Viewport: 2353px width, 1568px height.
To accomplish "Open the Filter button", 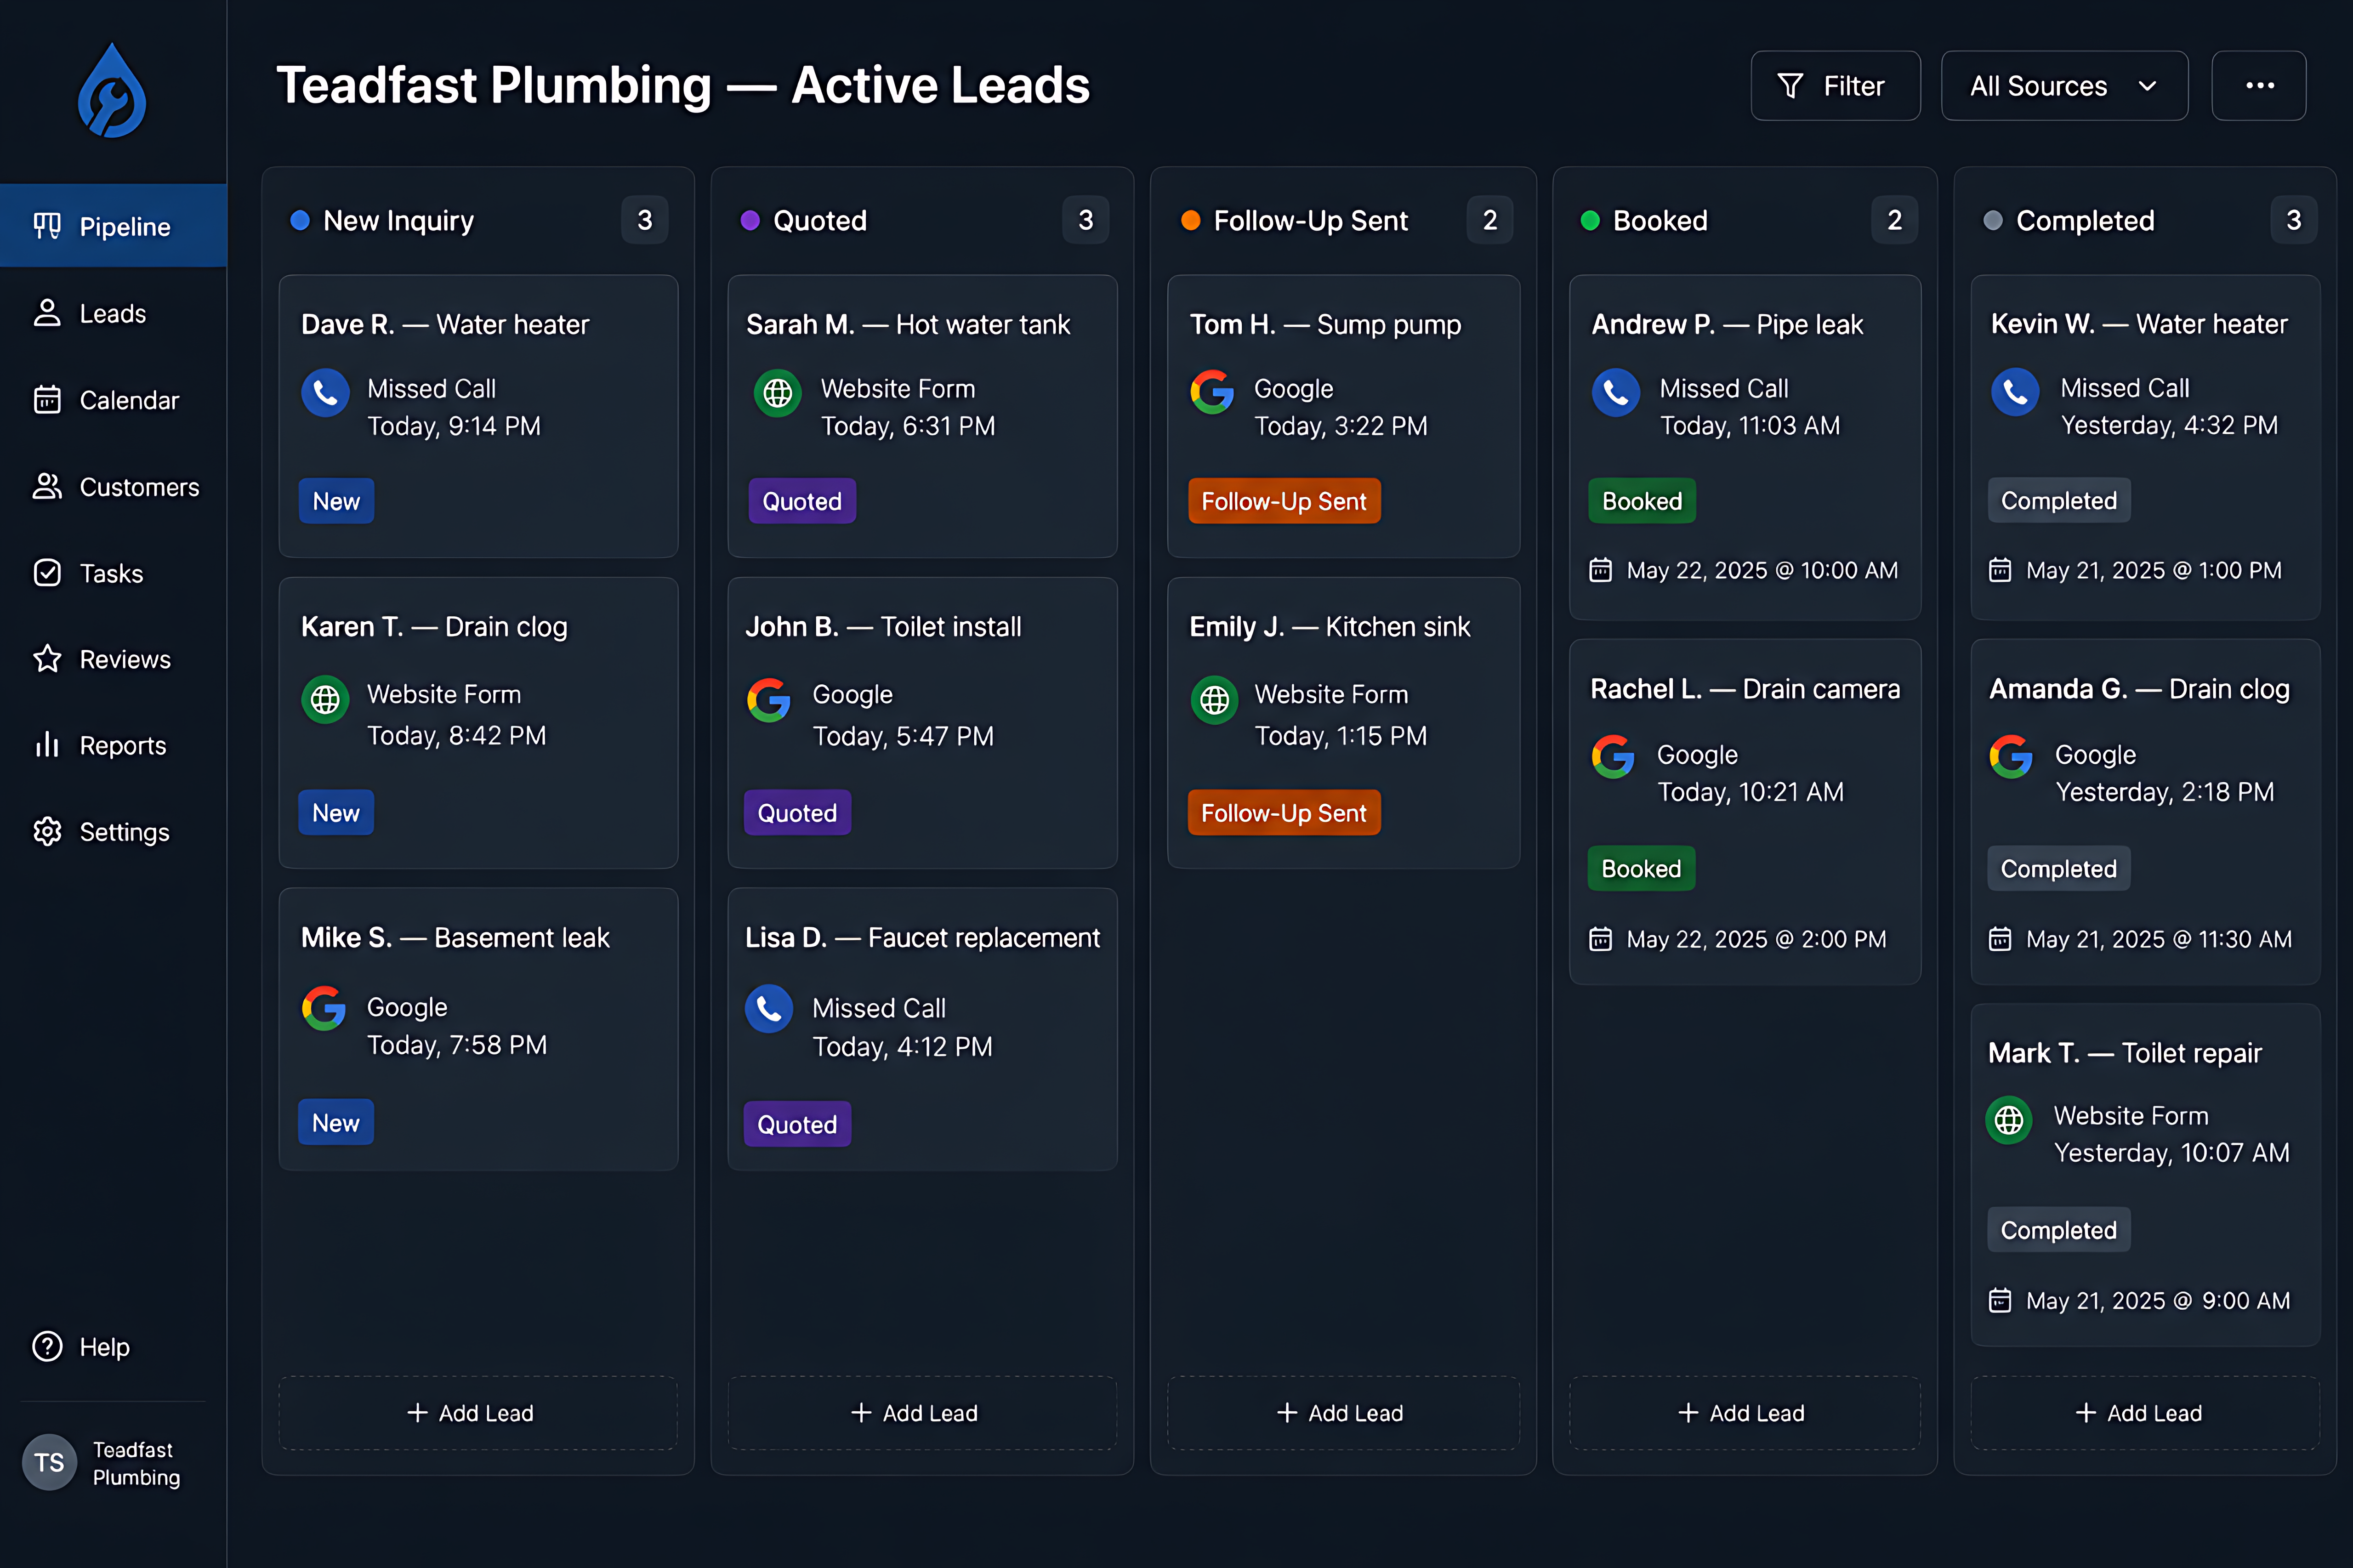I will pyautogui.click(x=1835, y=86).
